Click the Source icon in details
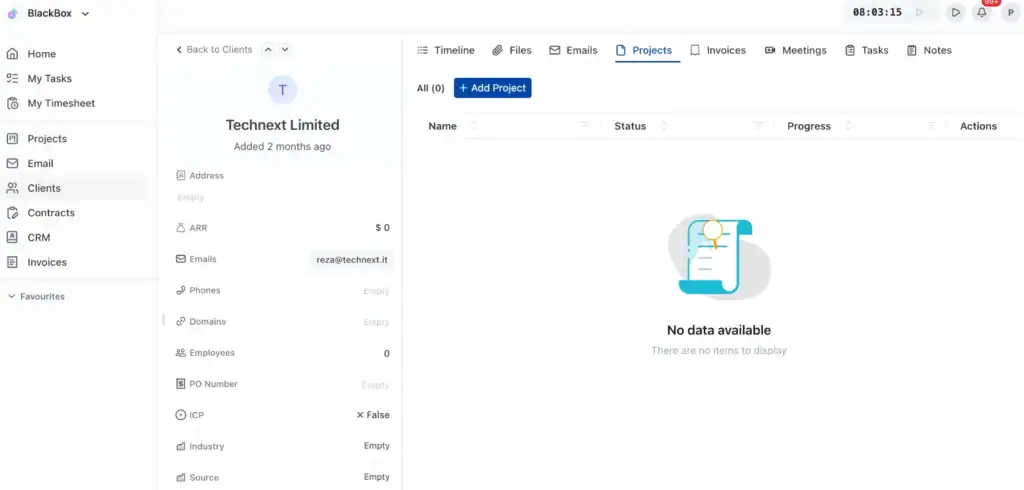1024x490 pixels. [x=181, y=478]
